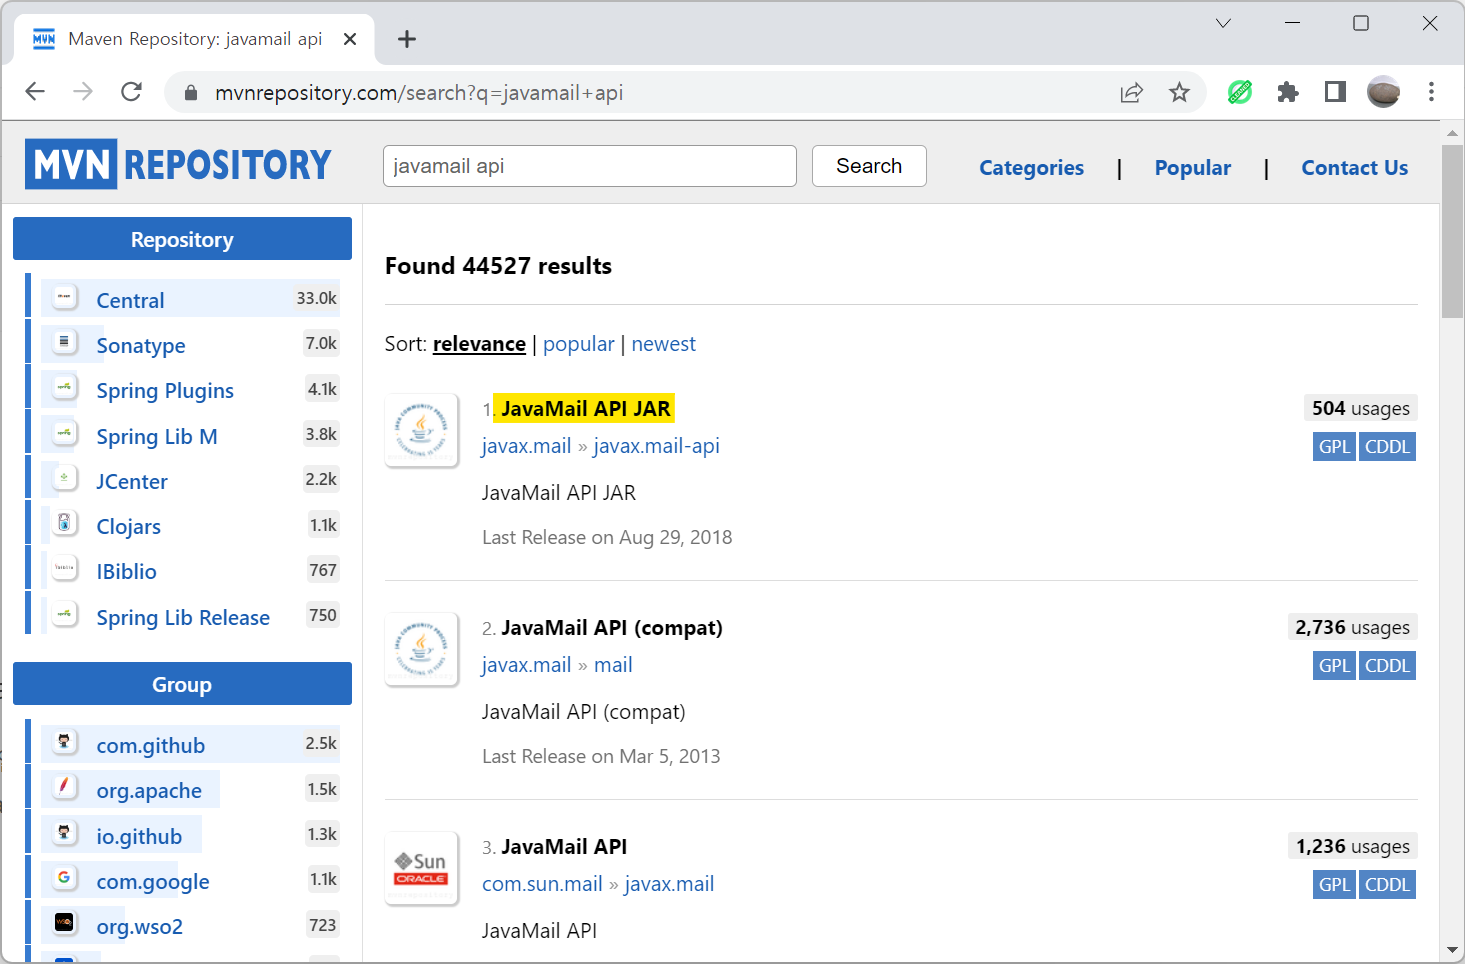Image resolution: width=1465 pixels, height=964 pixels.
Task: Open a new browser tab
Action: [x=406, y=39]
